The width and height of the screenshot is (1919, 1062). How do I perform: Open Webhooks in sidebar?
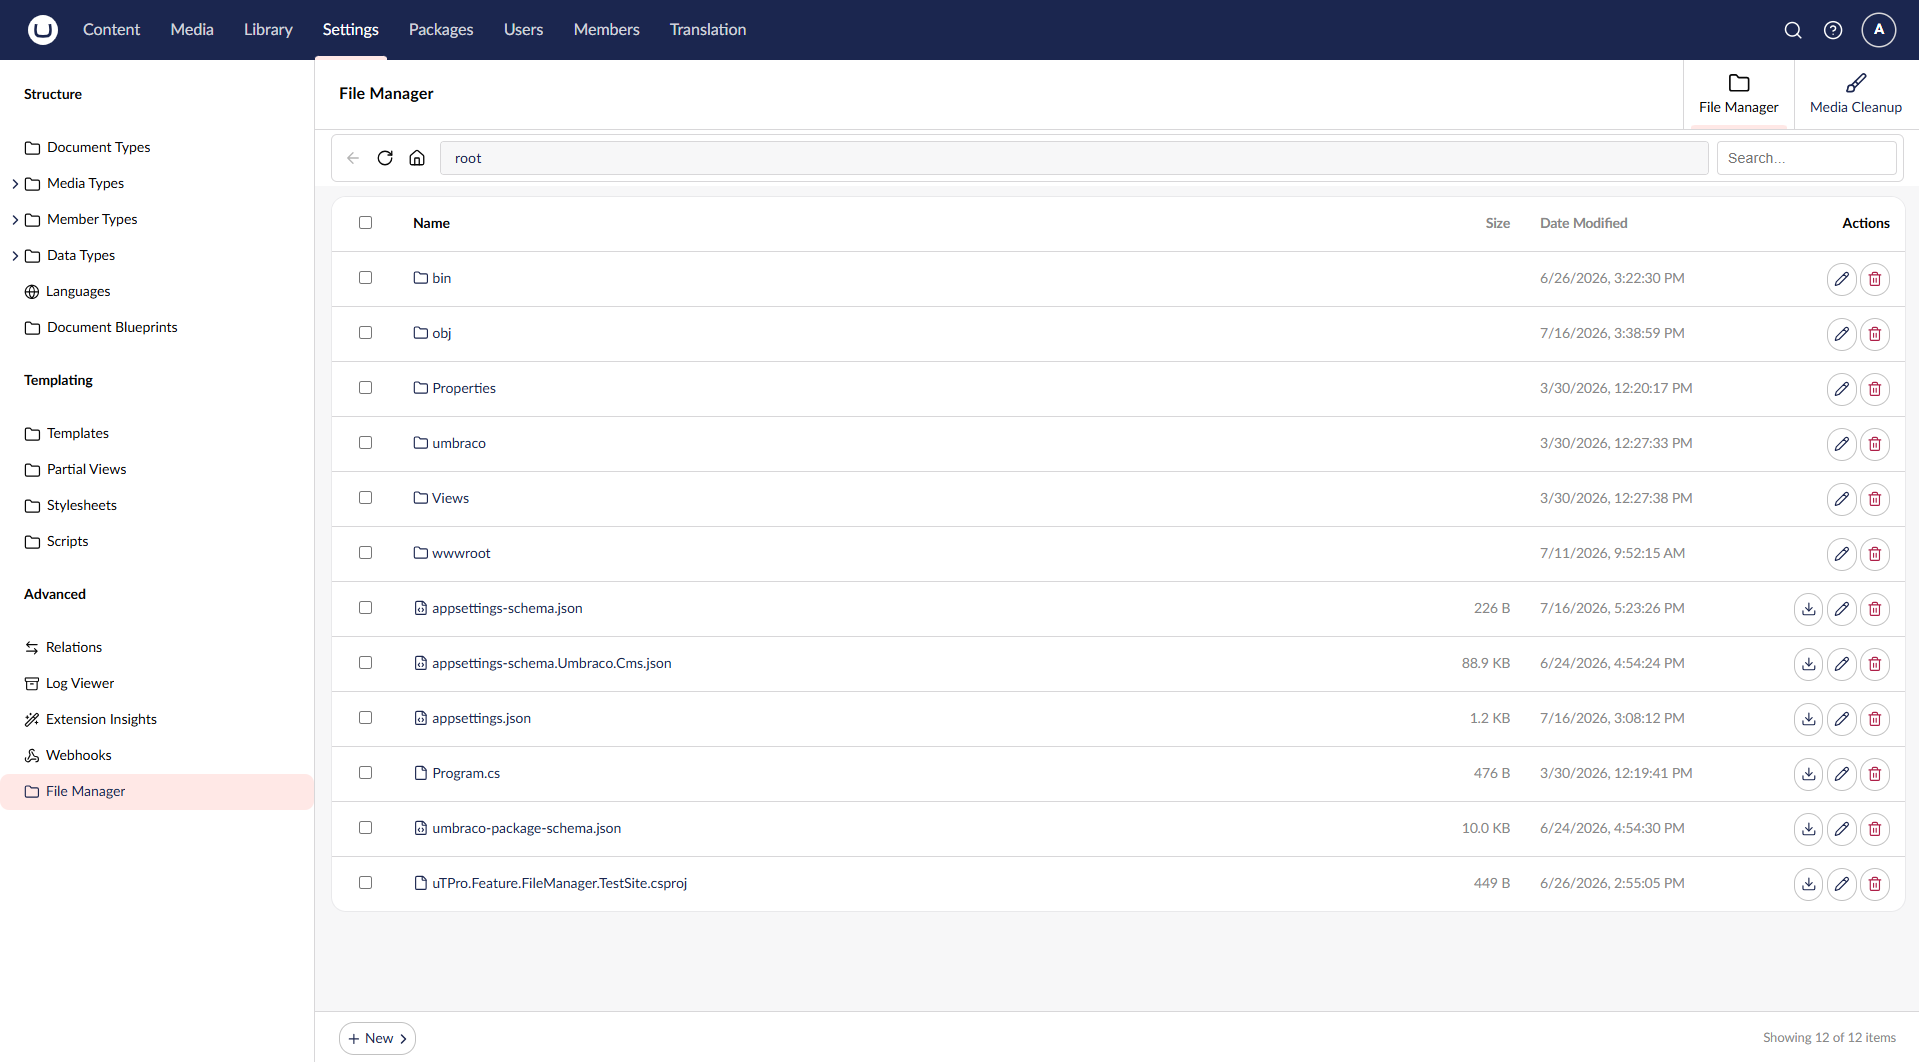pyautogui.click(x=78, y=755)
